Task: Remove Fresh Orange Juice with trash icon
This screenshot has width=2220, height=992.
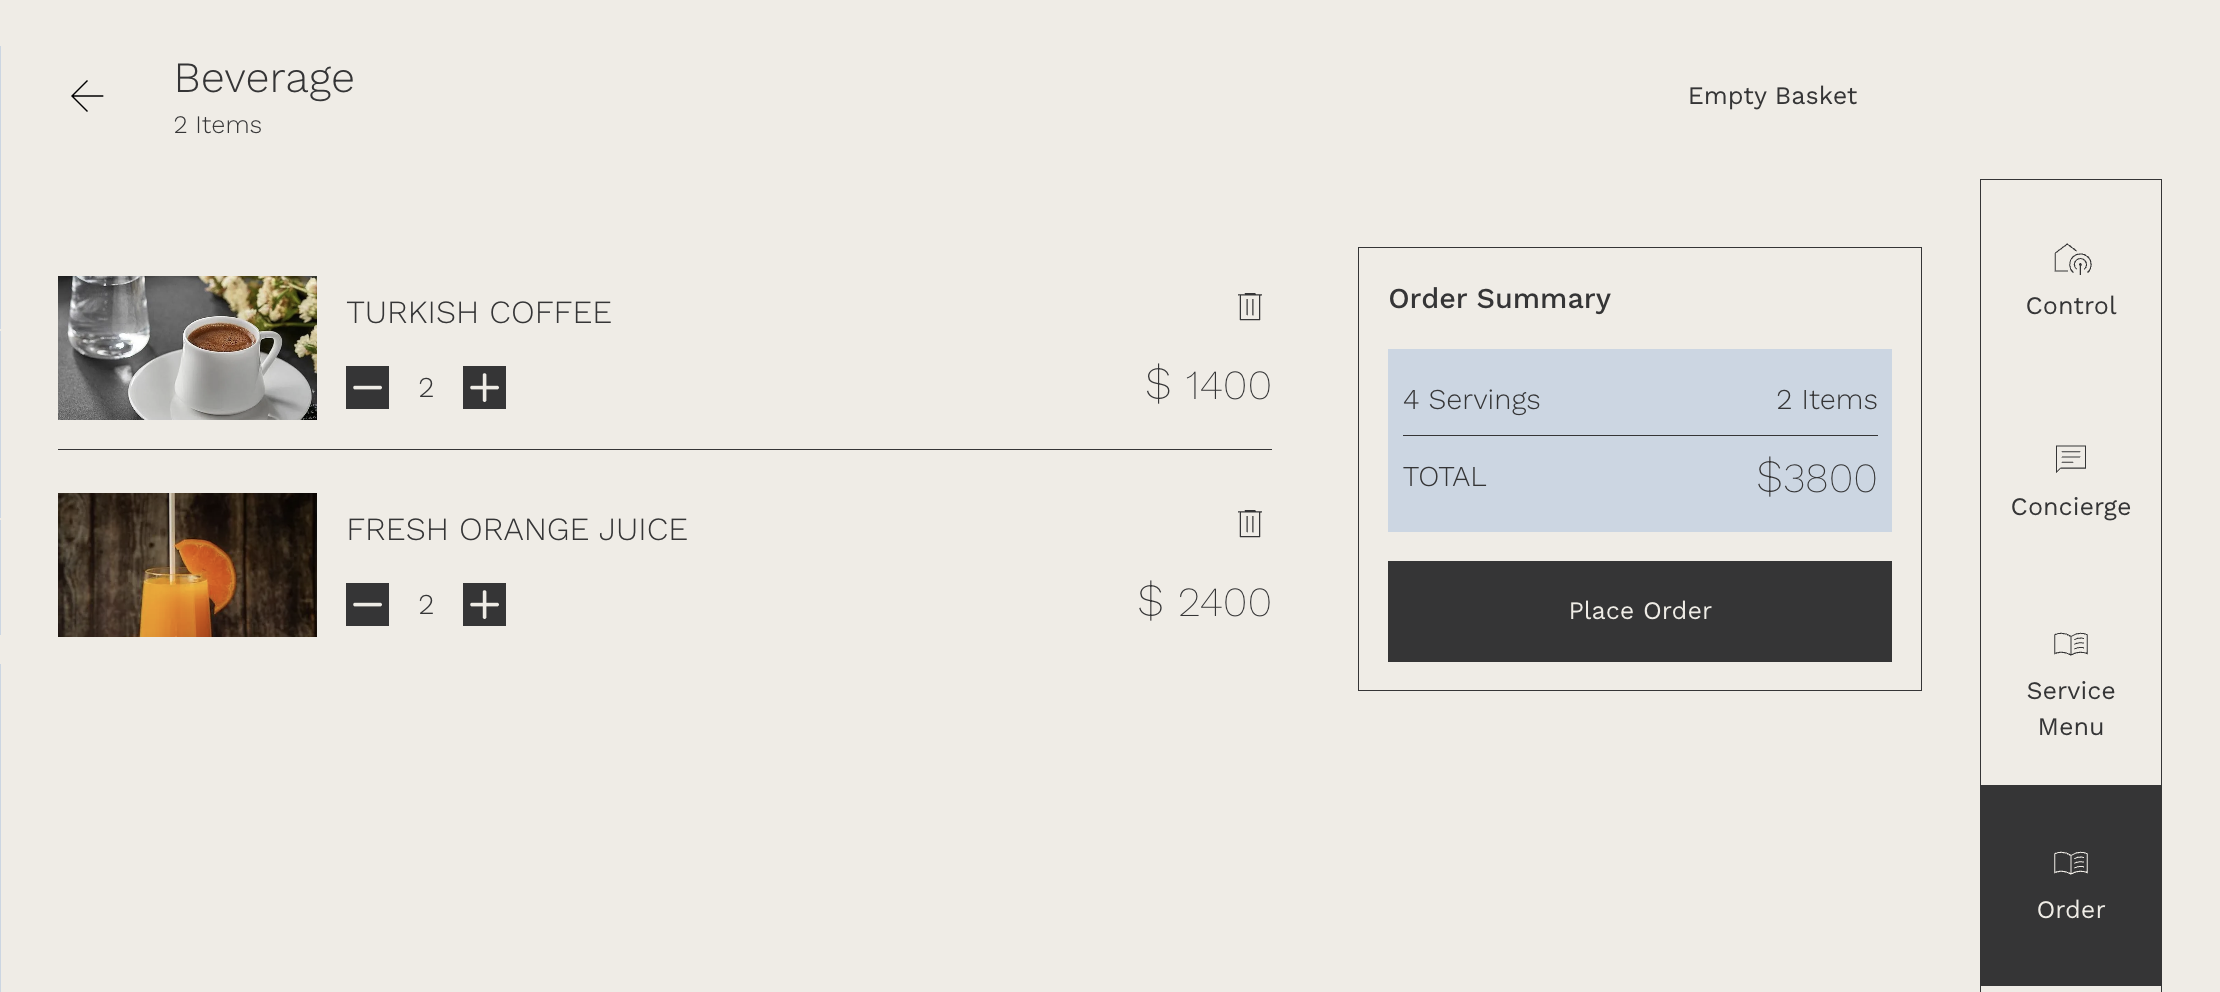Action: [x=1249, y=523]
